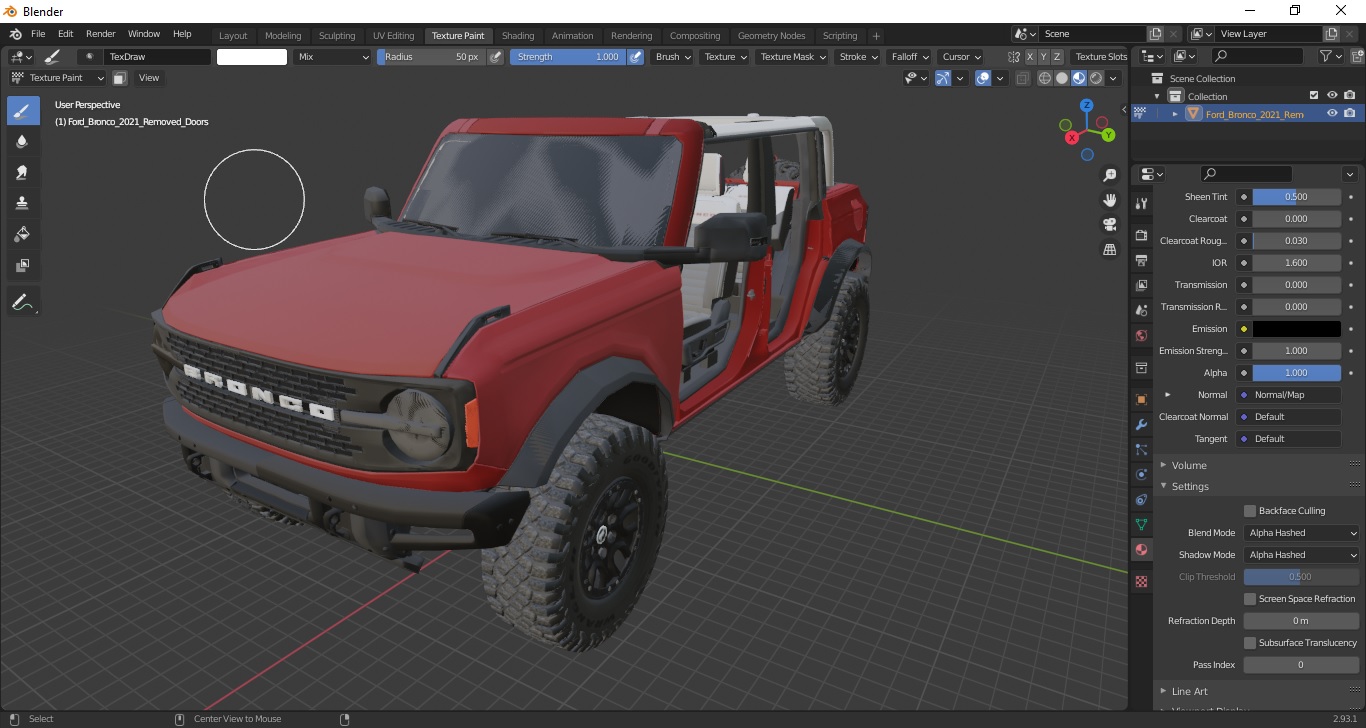Viewport: 1366px width, 728px height.
Task: Click the Z axis on navigation gizmo
Action: [x=1087, y=106]
